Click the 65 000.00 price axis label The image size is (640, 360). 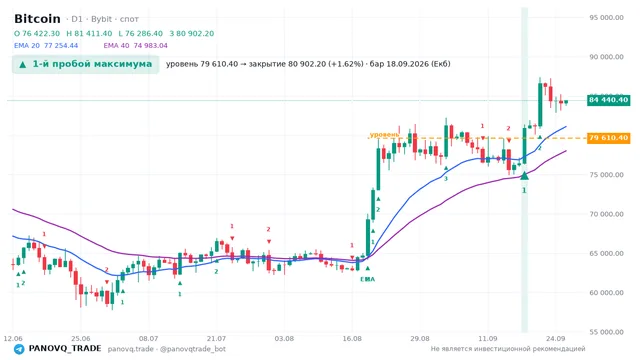pyautogui.click(x=606, y=253)
